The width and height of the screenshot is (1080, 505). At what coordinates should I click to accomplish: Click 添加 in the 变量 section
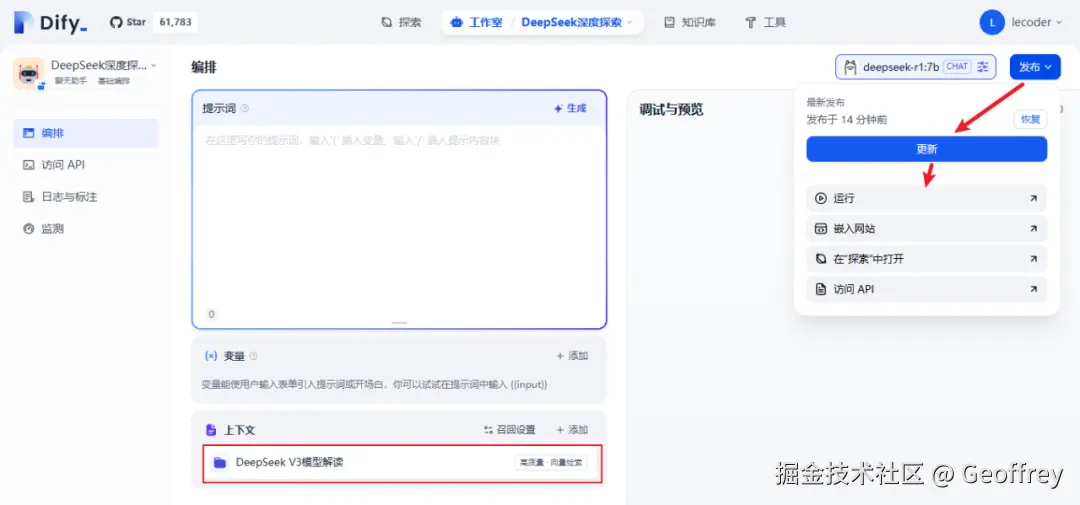point(572,355)
